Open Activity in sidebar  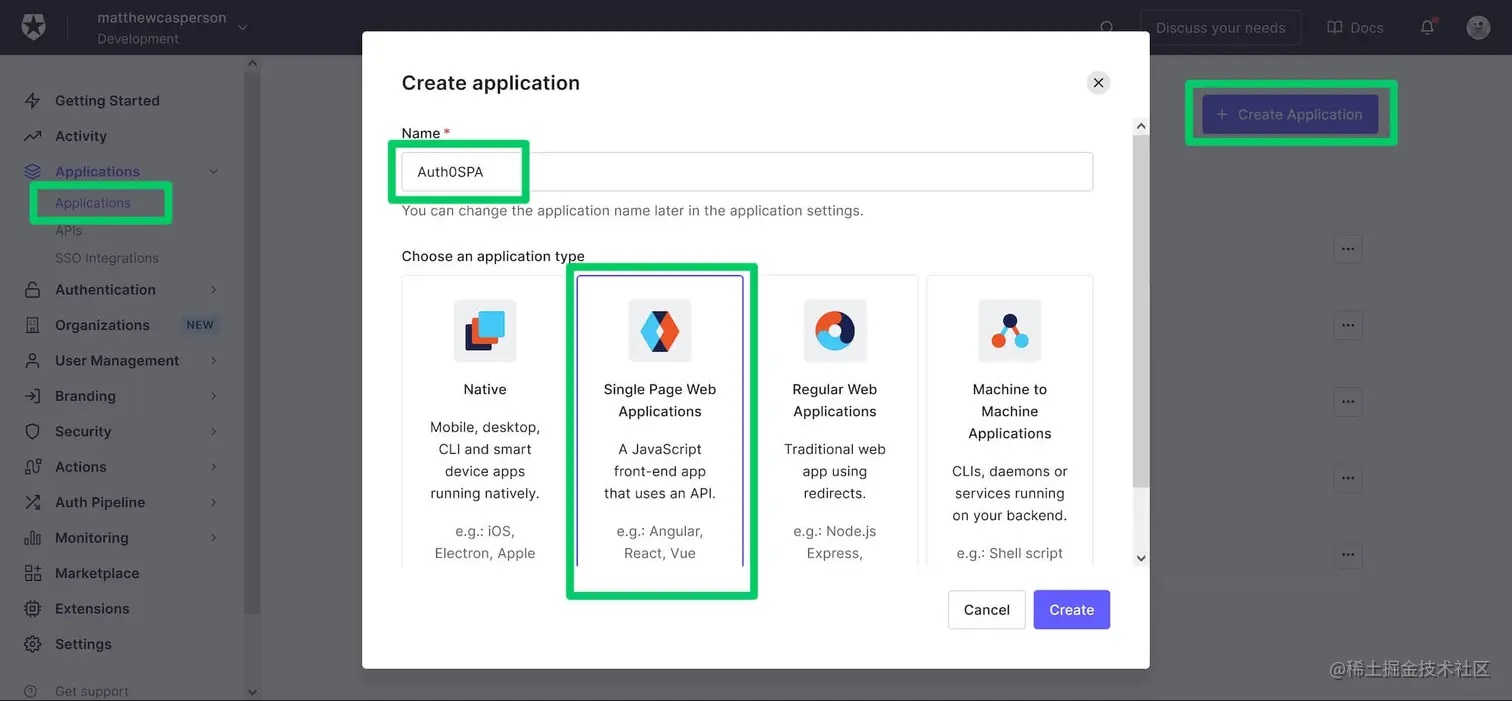pos(81,136)
